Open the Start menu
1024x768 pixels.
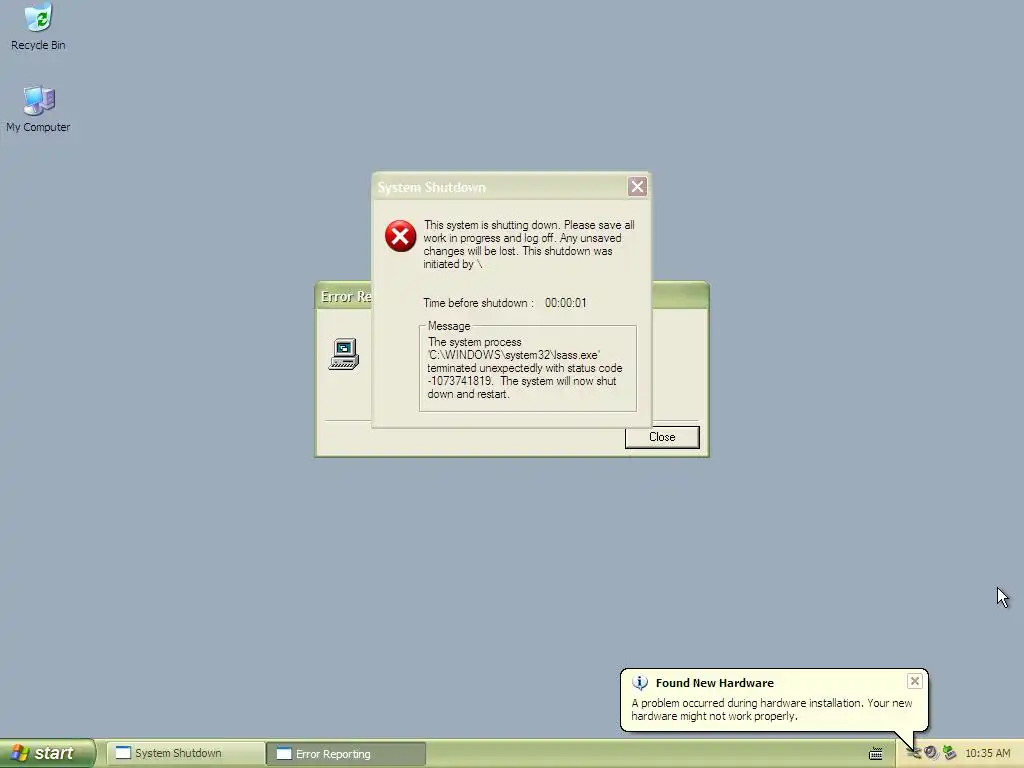[48, 753]
